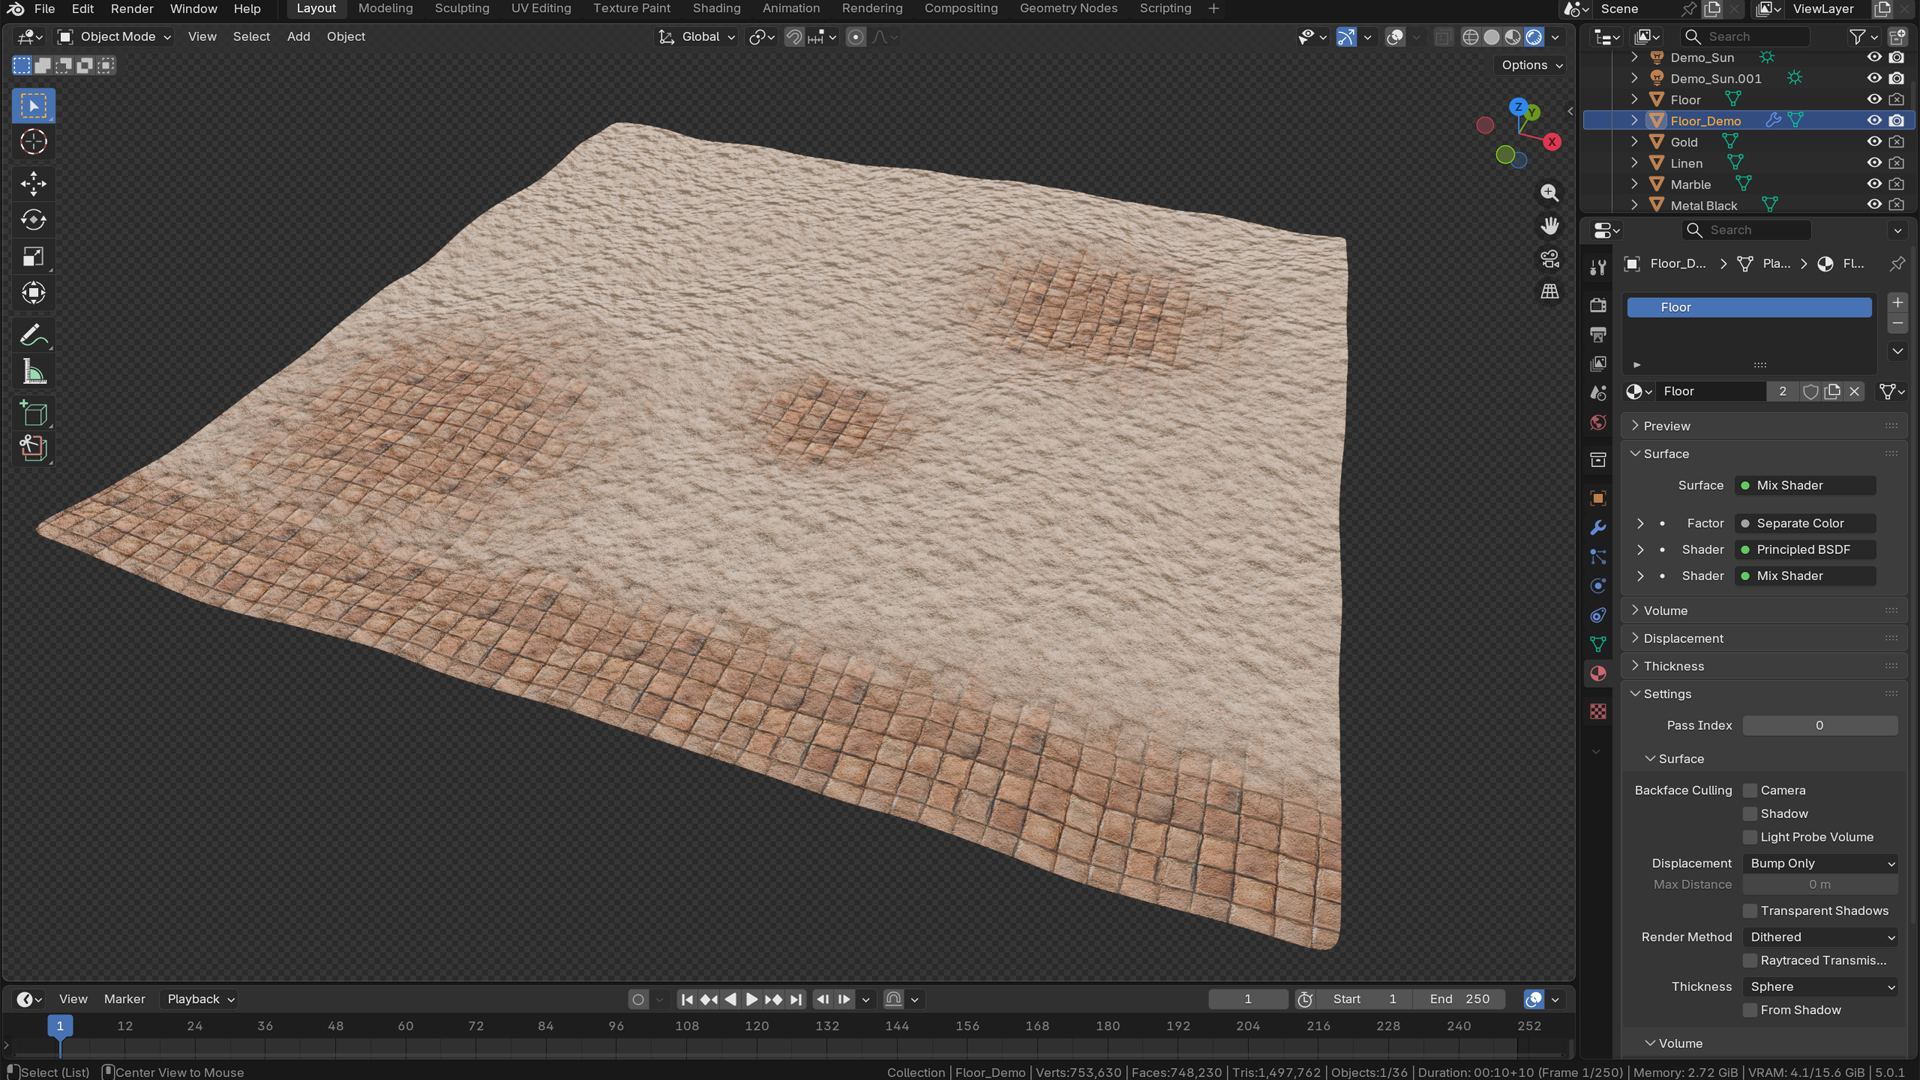Play the animation forward
The image size is (1920, 1080).
(752, 999)
